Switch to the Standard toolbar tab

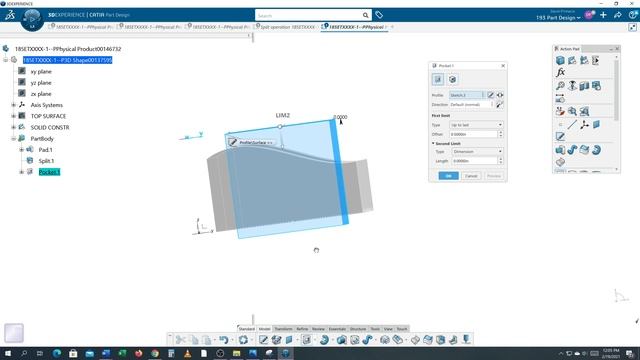tap(247, 329)
